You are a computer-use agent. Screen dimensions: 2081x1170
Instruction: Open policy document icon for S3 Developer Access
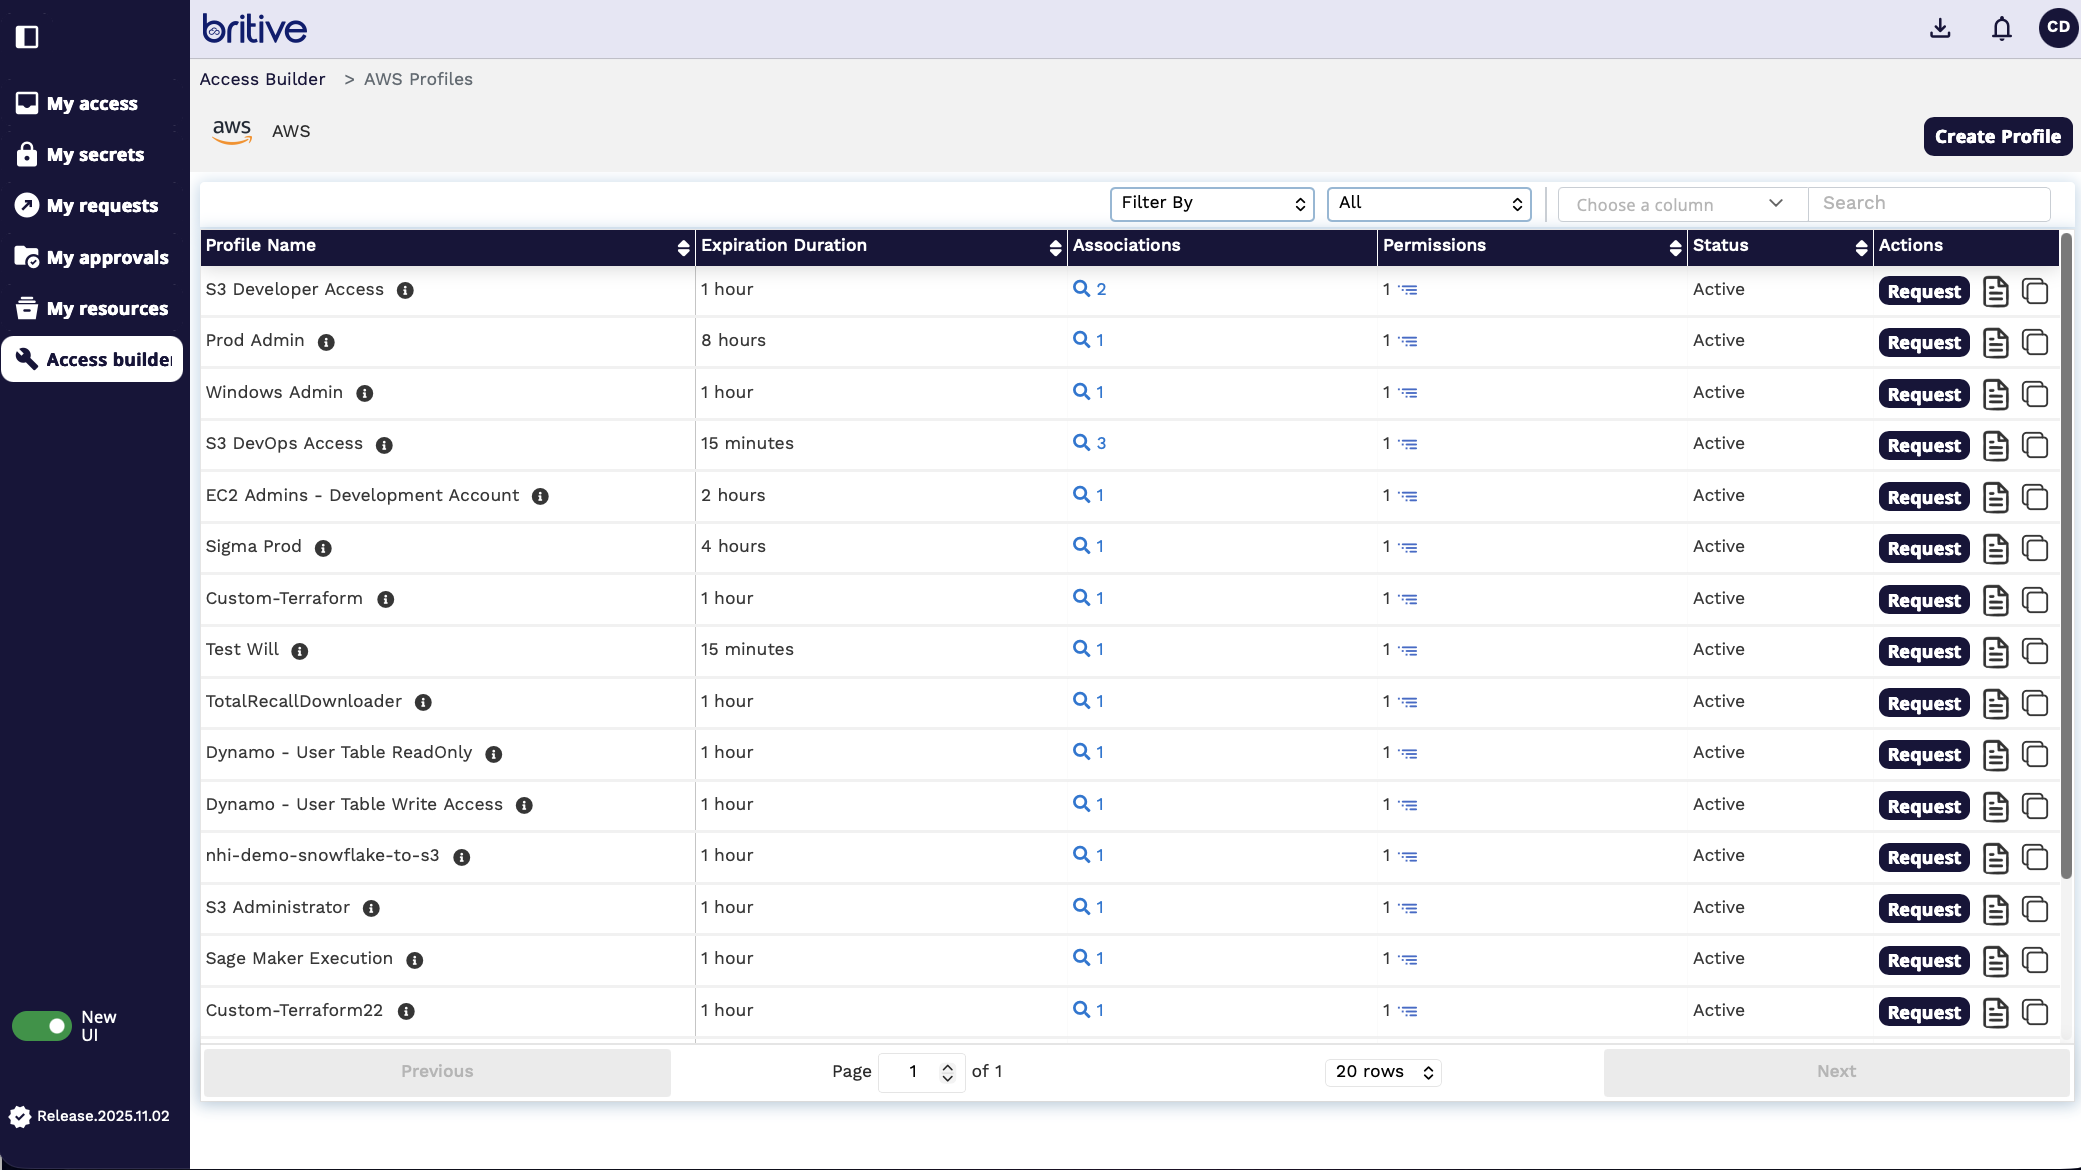pyautogui.click(x=1995, y=292)
